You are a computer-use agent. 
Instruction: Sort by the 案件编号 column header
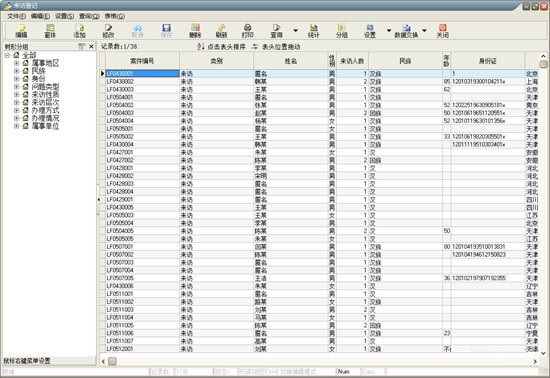[x=142, y=61]
